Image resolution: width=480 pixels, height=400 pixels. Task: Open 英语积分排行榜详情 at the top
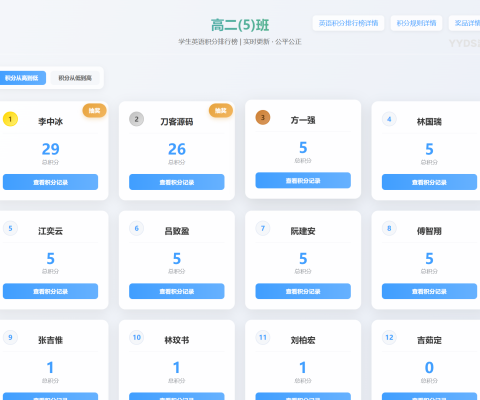pos(348,23)
